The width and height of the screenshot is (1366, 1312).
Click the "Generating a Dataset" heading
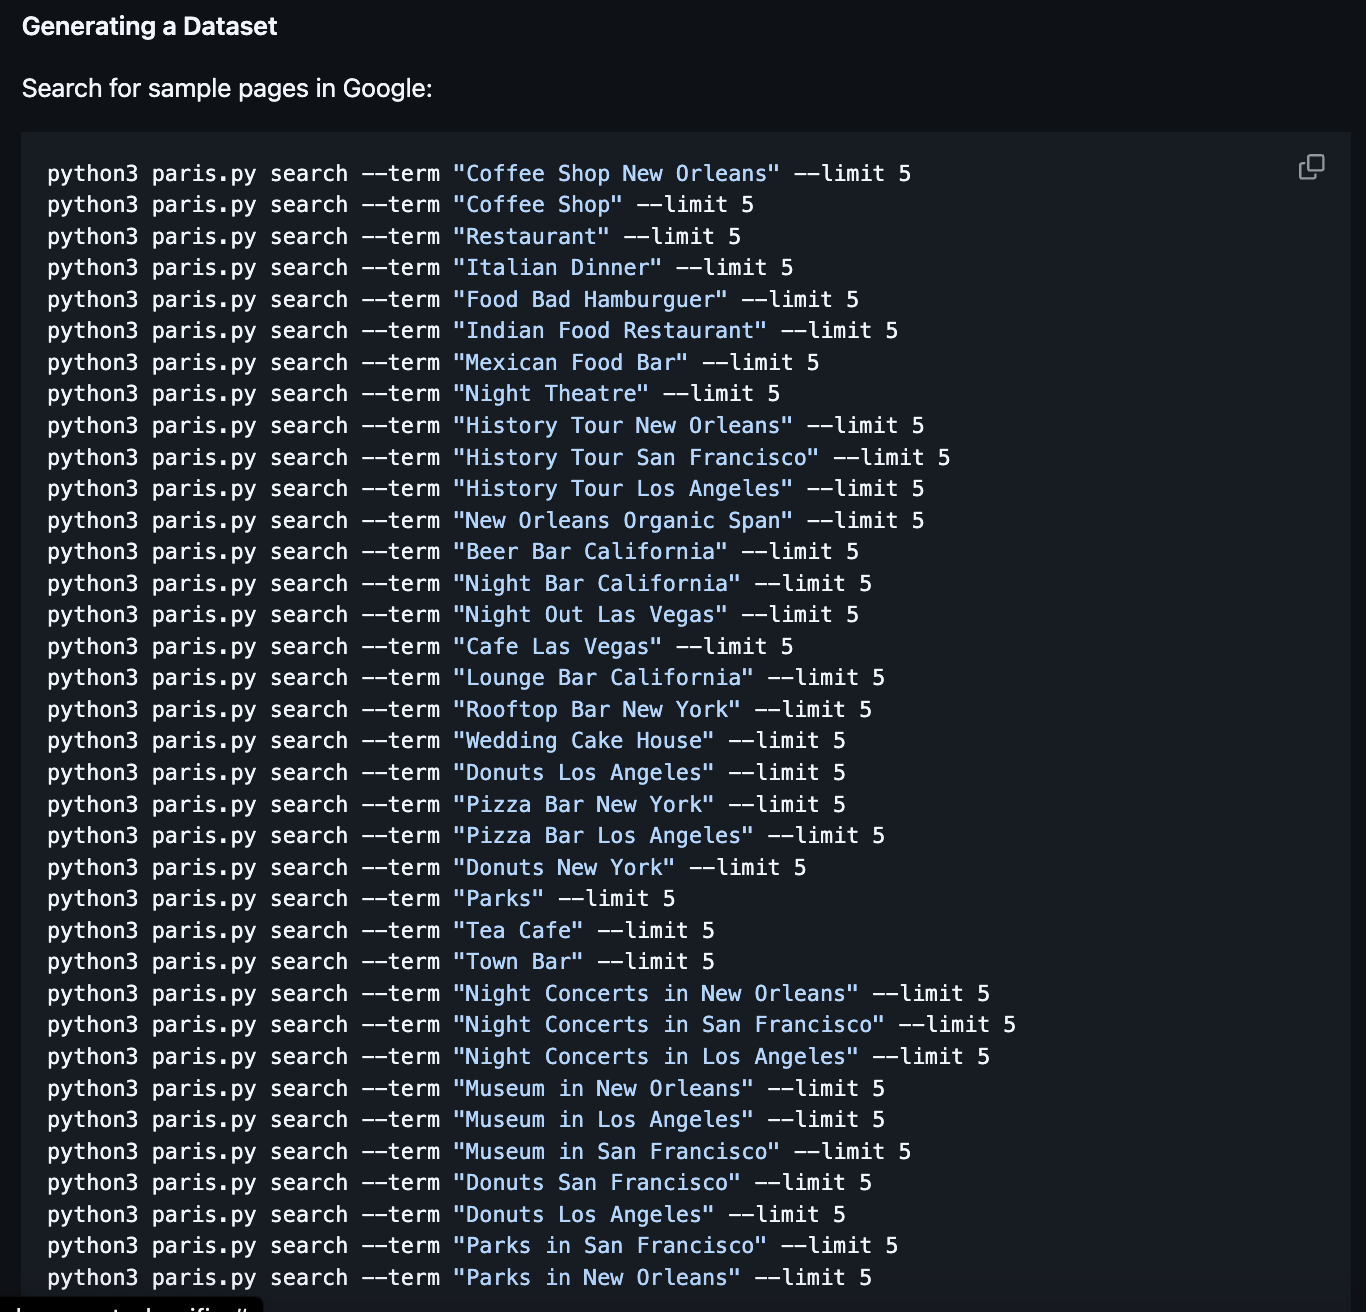tap(148, 26)
